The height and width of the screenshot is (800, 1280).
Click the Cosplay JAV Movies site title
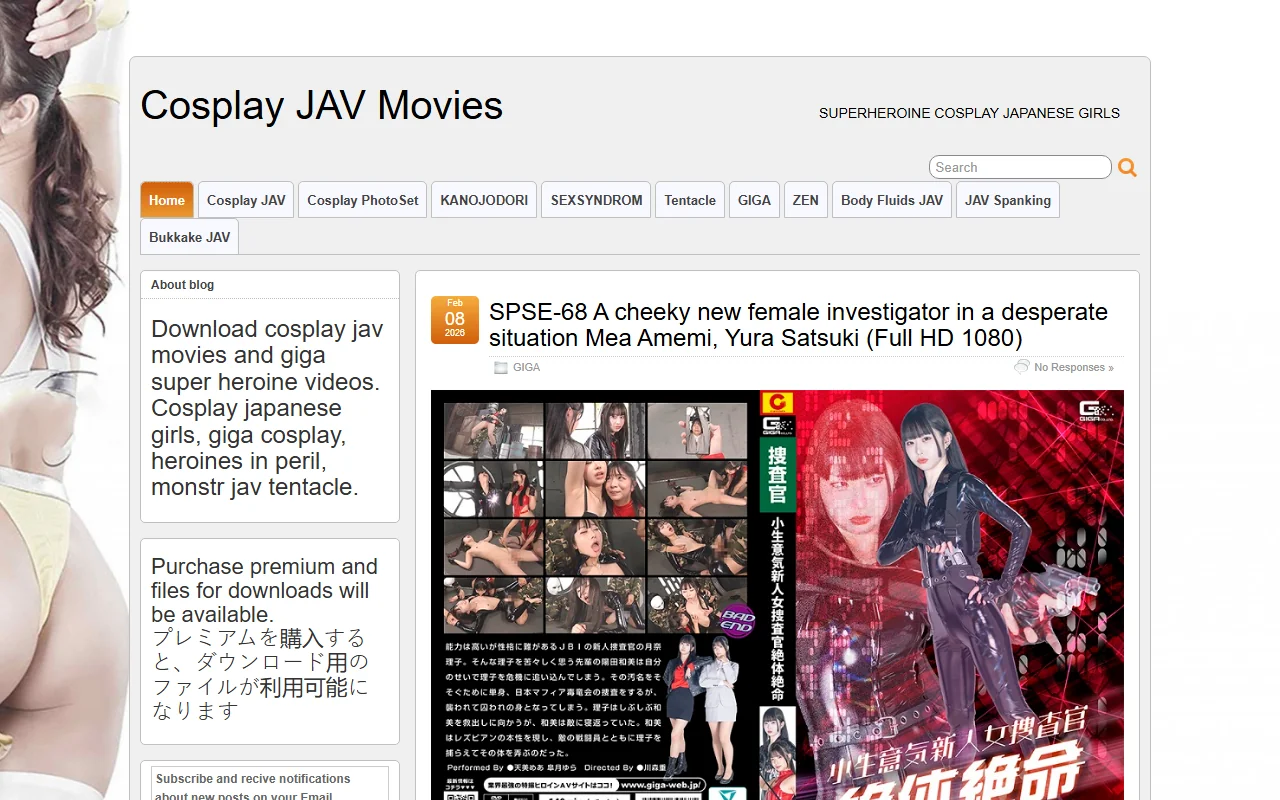[x=321, y=106]
